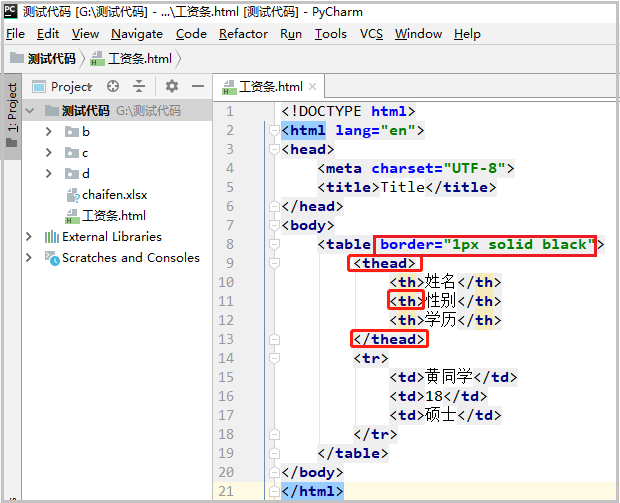Viewport: 620px width, 503px height.
Task: Collapse the 测试代码 root folder
Action: coord(30,111)
